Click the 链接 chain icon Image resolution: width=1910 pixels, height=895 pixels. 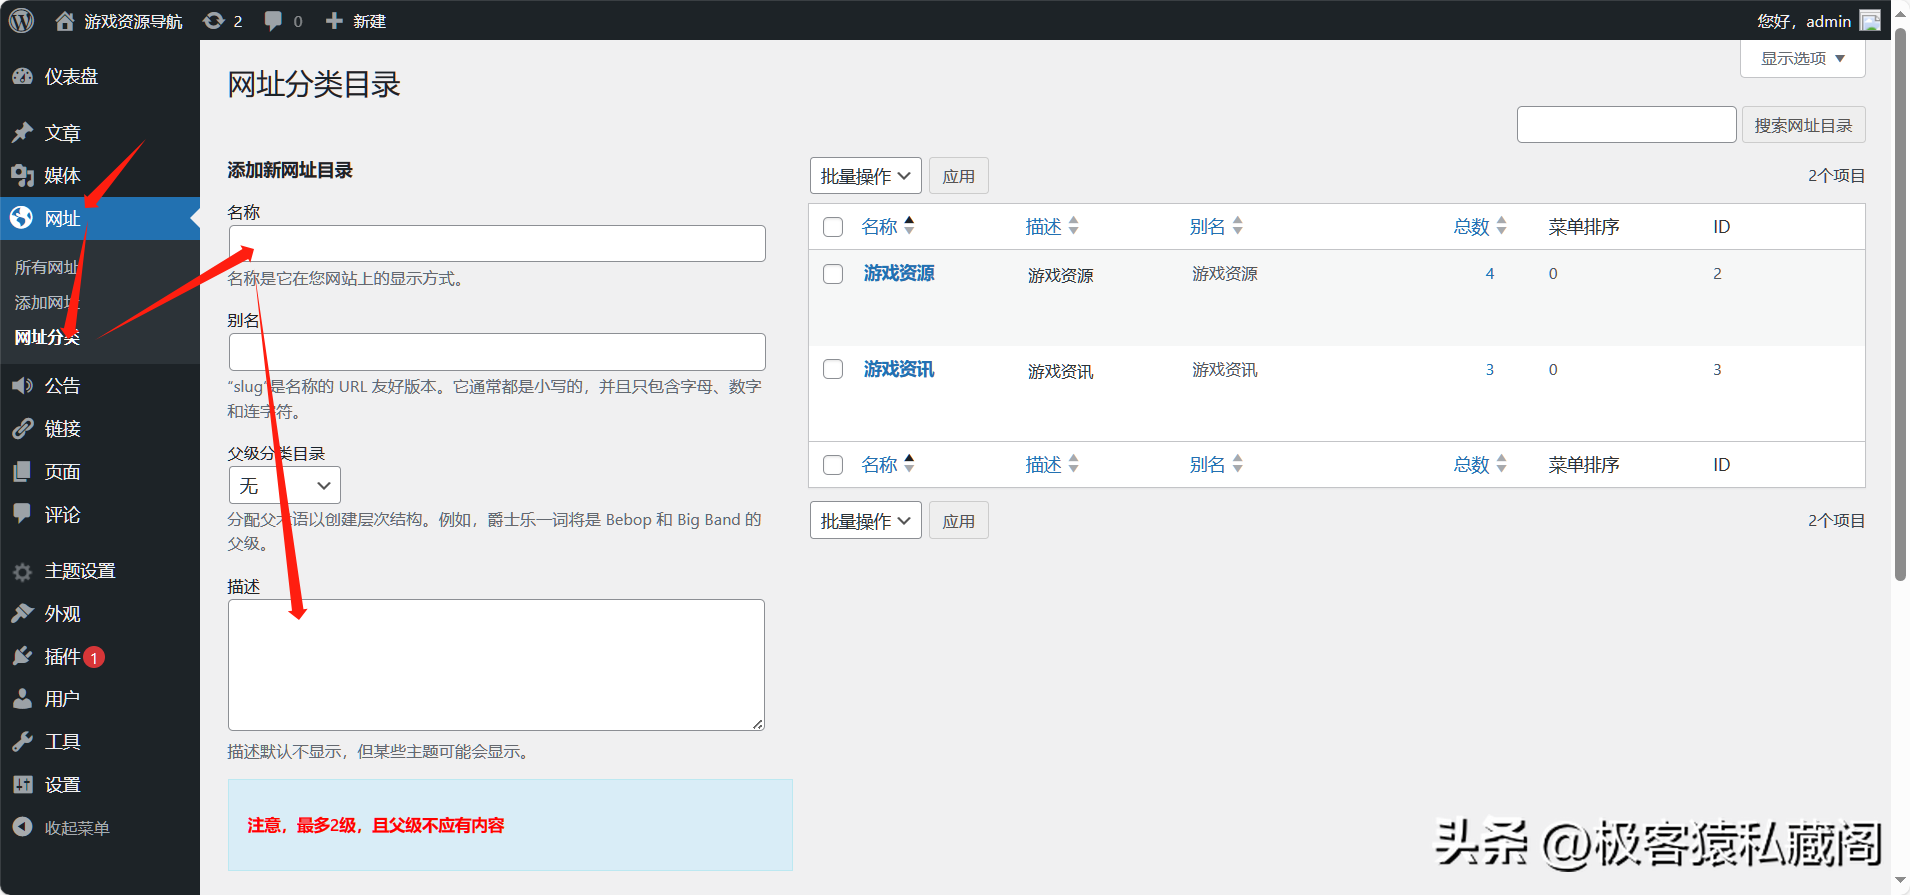coord(22,429)
